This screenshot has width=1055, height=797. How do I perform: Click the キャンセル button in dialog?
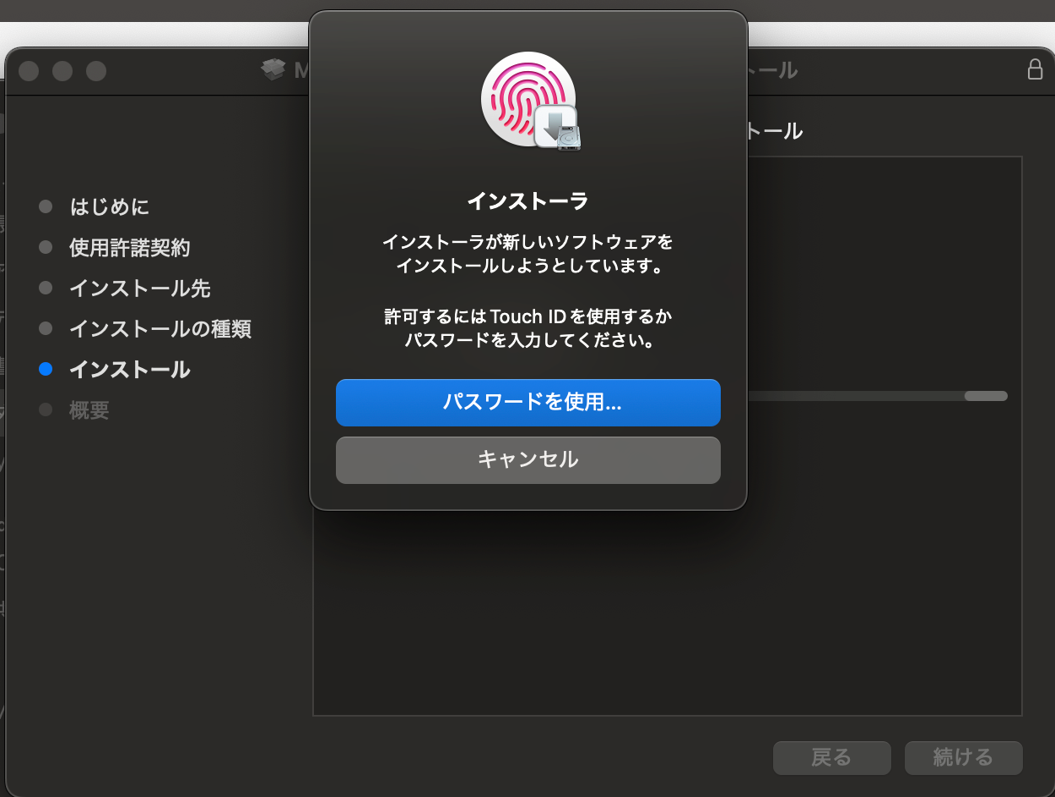(x=528, y=460)
